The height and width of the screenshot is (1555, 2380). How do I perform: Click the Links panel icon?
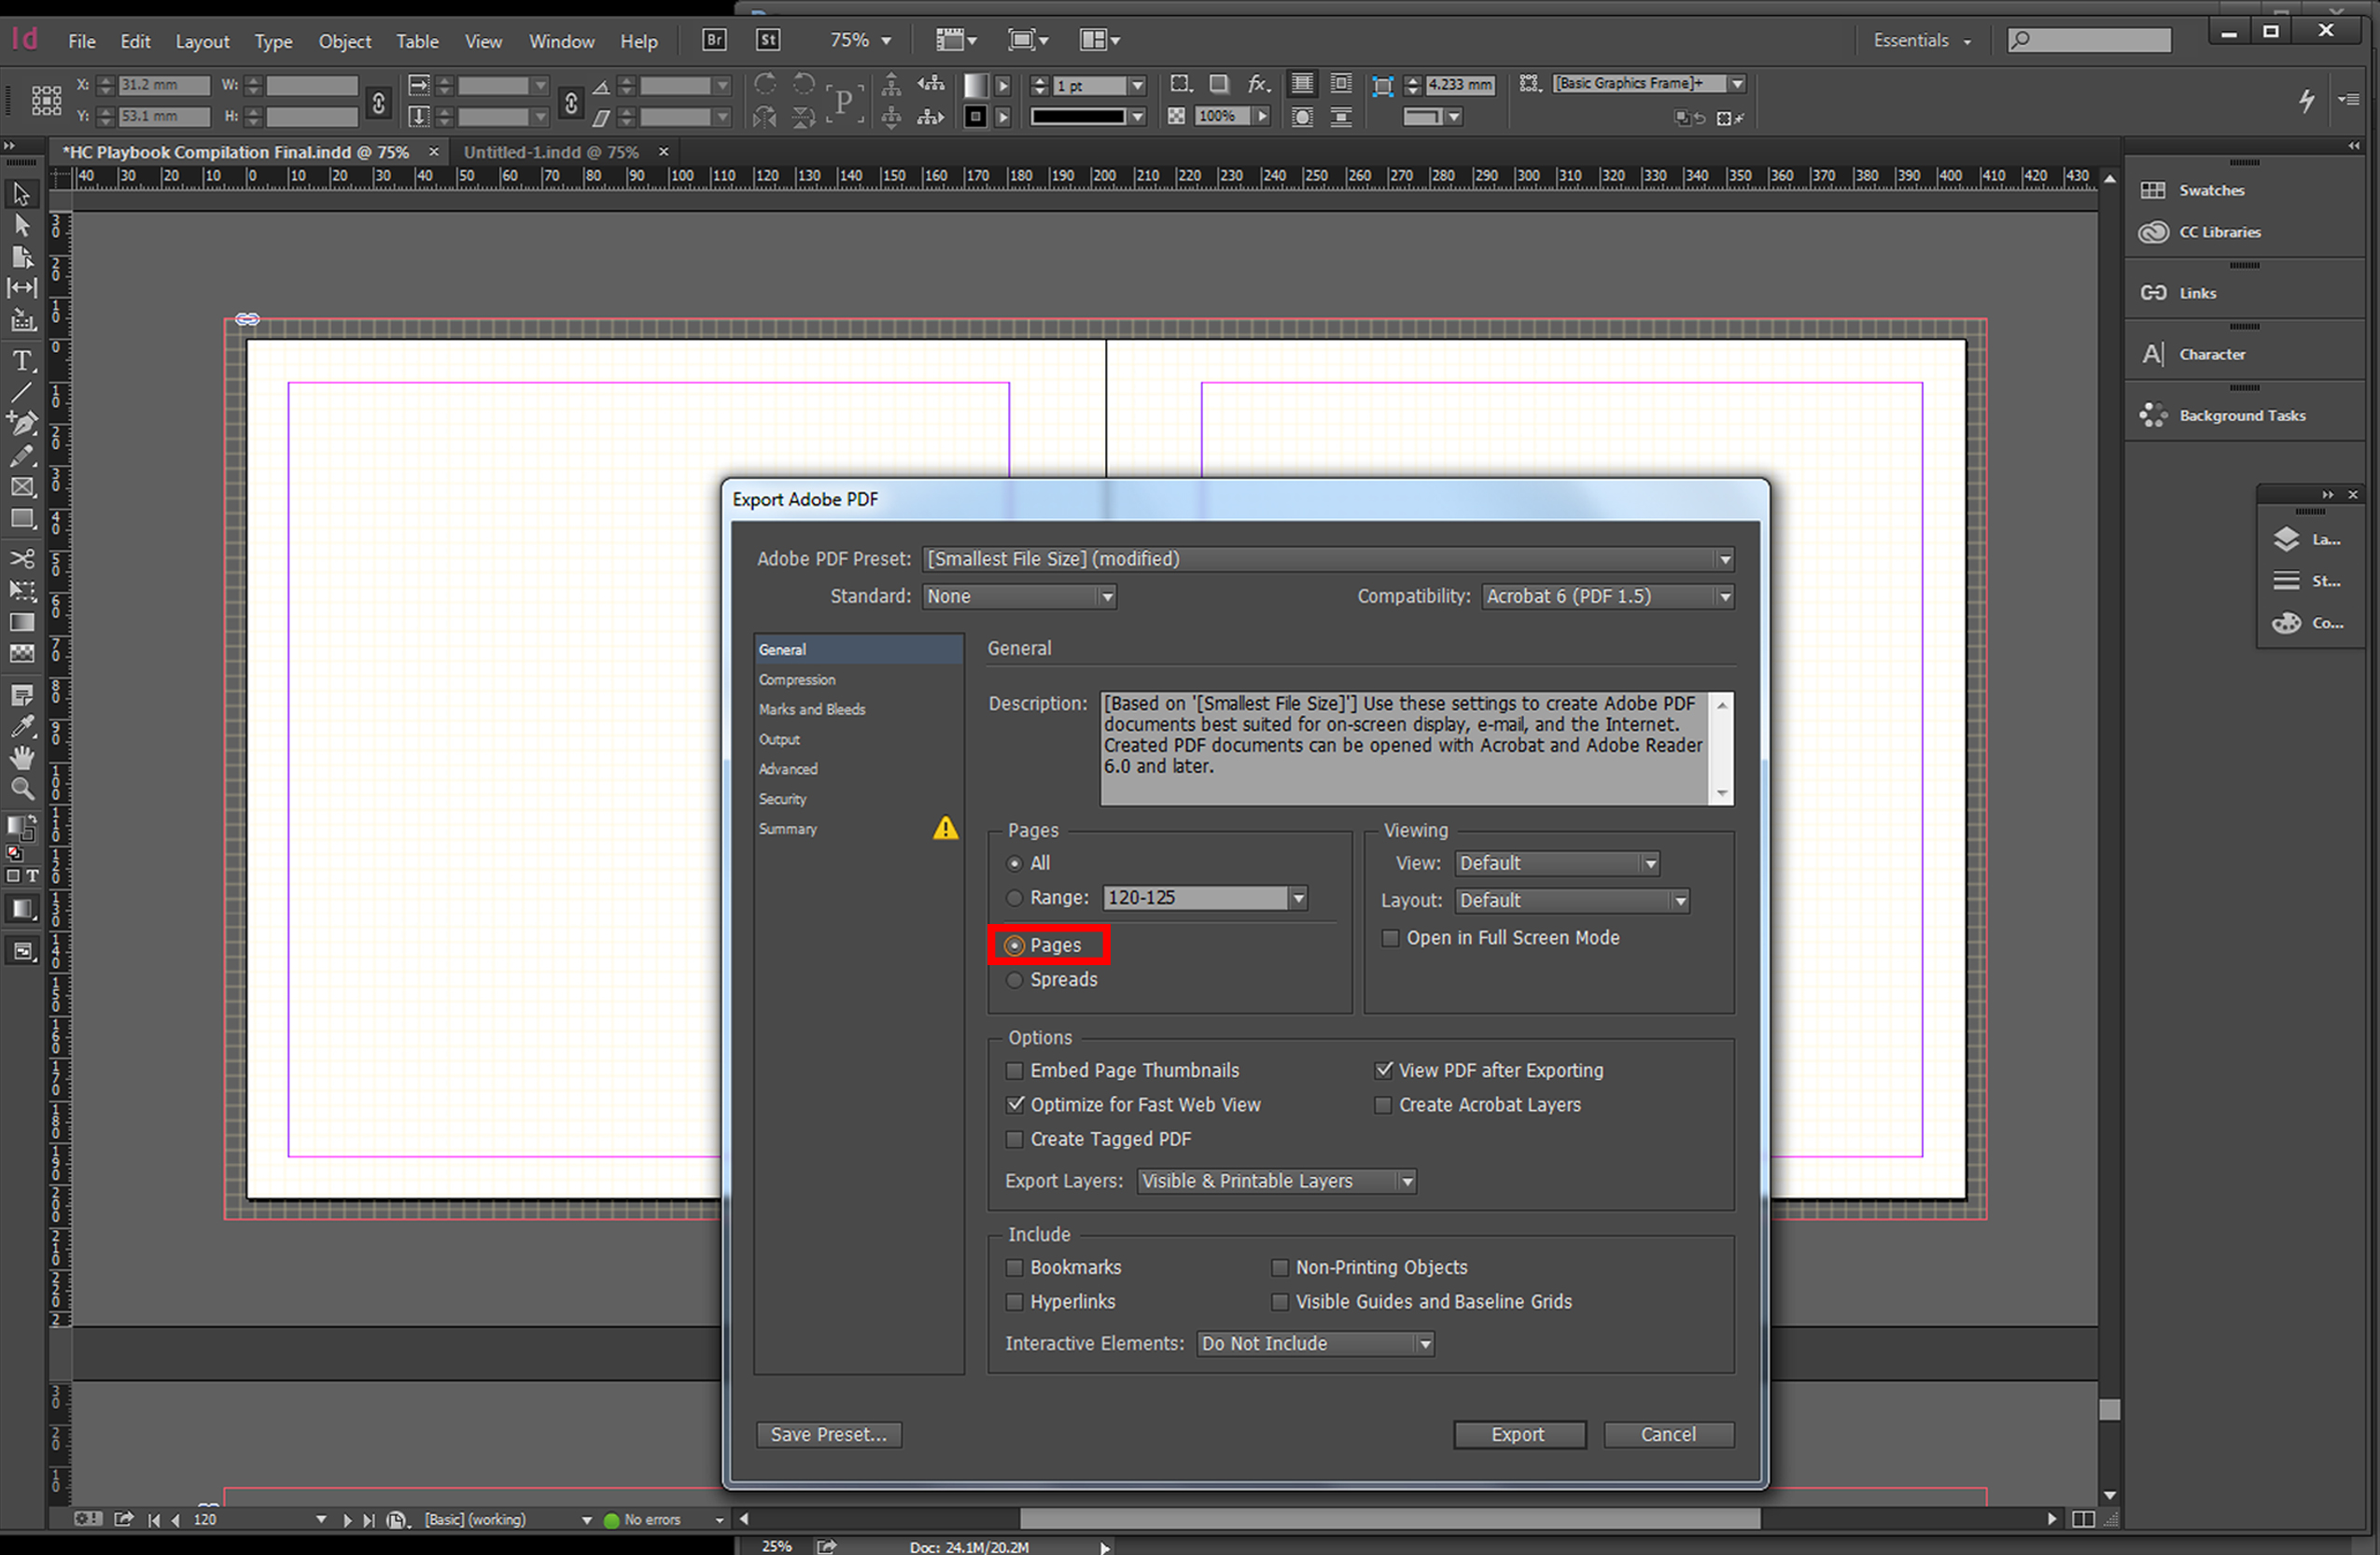point(2154,291)
